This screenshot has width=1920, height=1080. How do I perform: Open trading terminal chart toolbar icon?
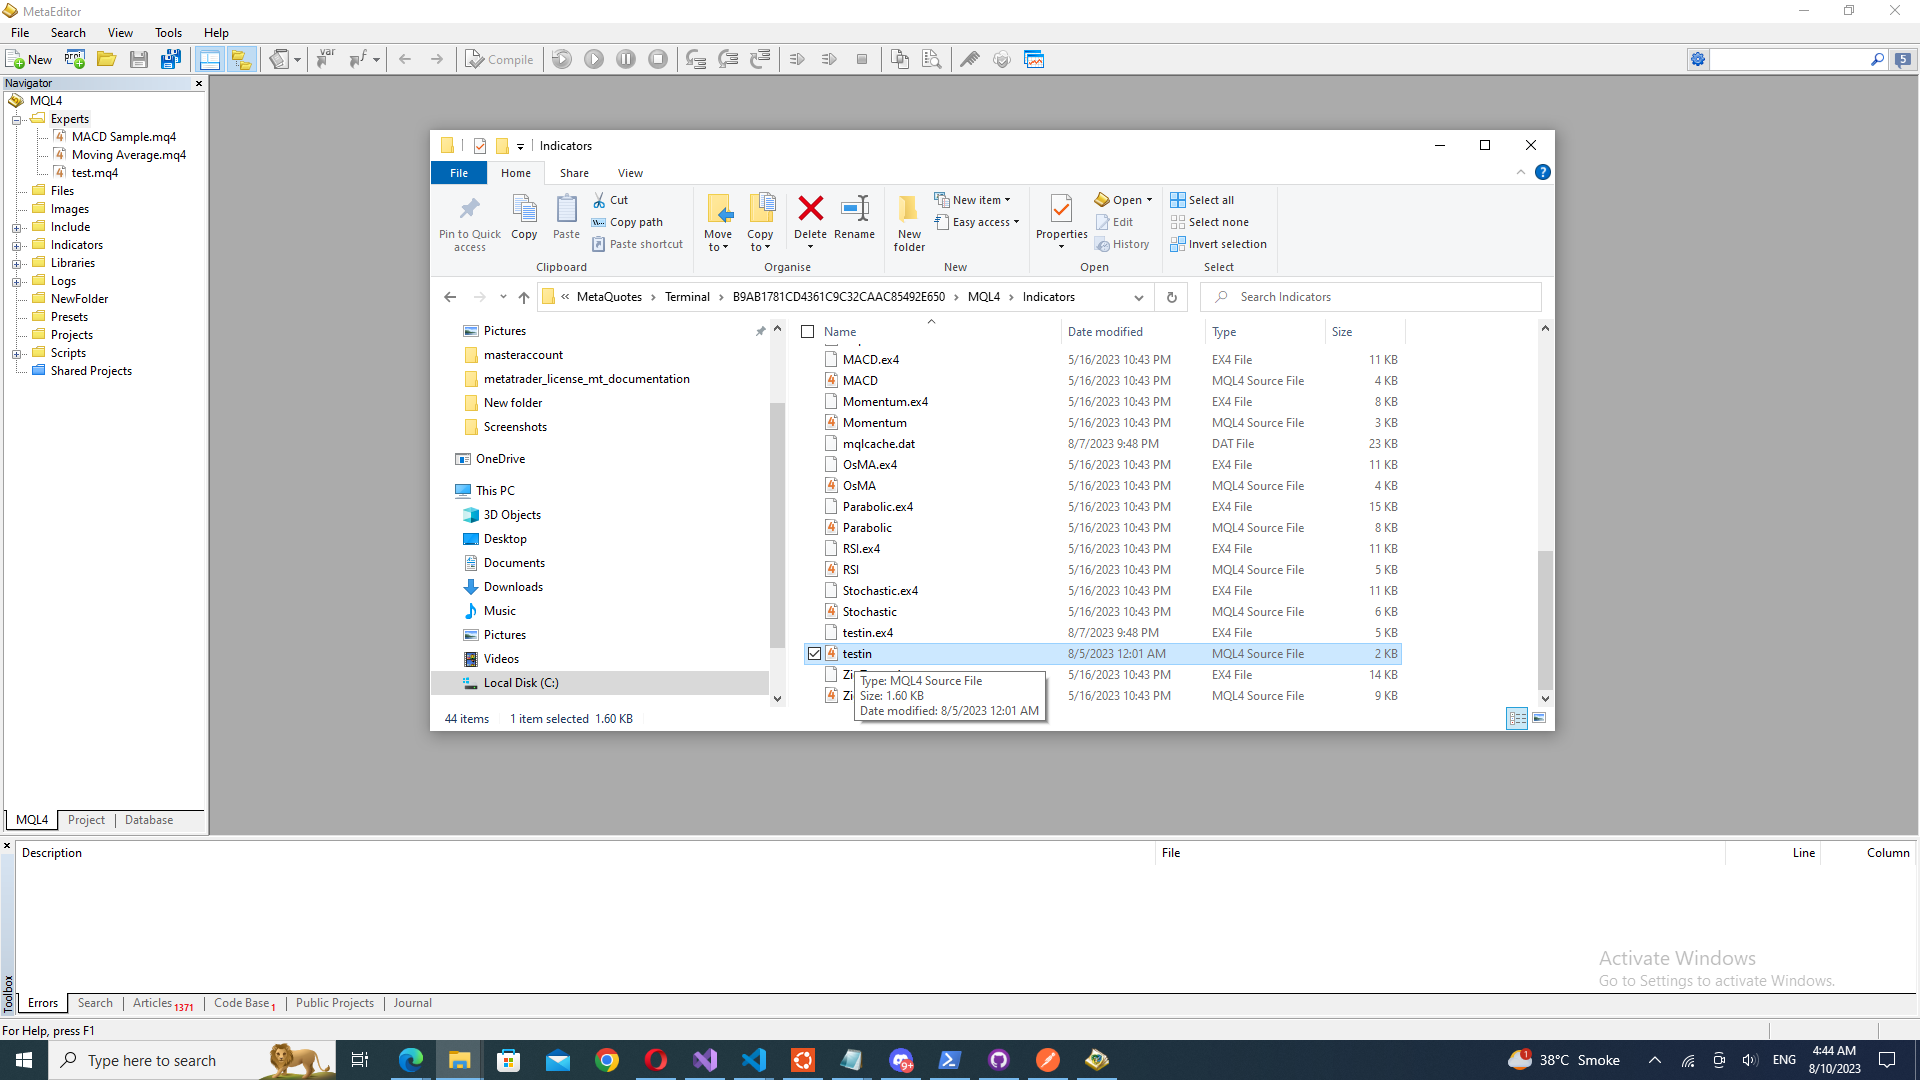[x=1034, y=60]
